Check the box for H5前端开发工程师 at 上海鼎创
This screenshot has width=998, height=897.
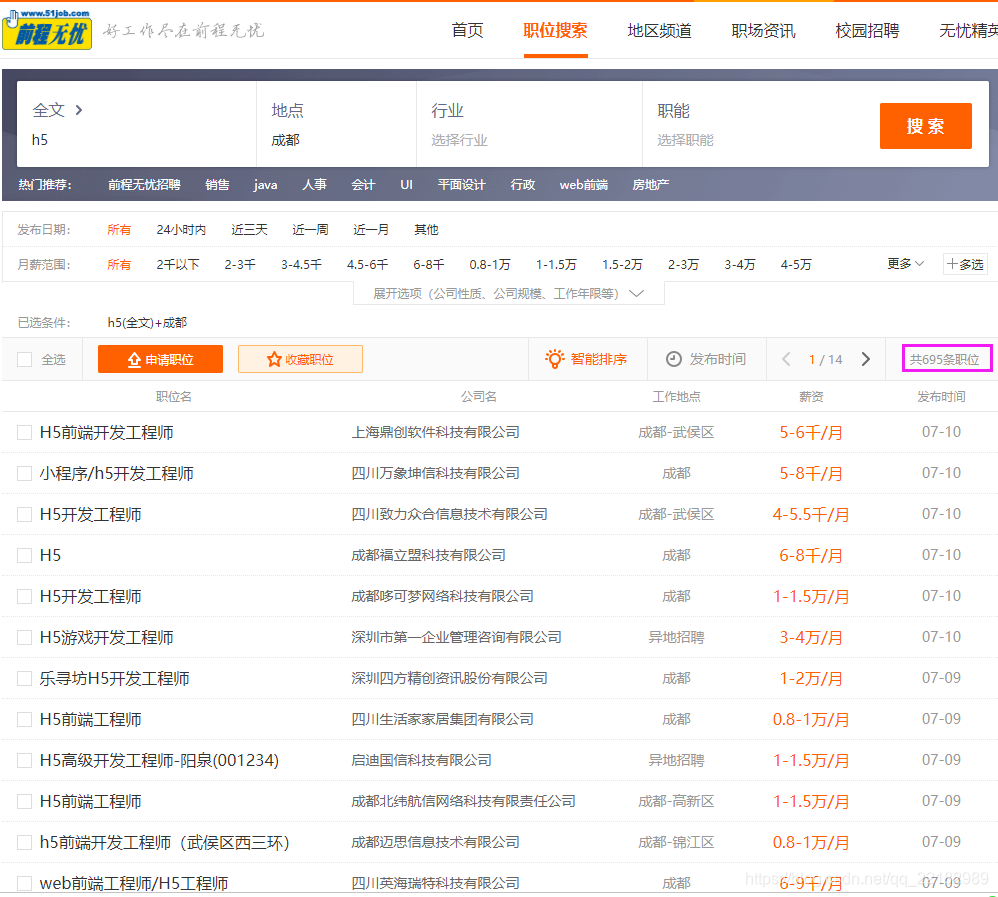tap(25, 433)
